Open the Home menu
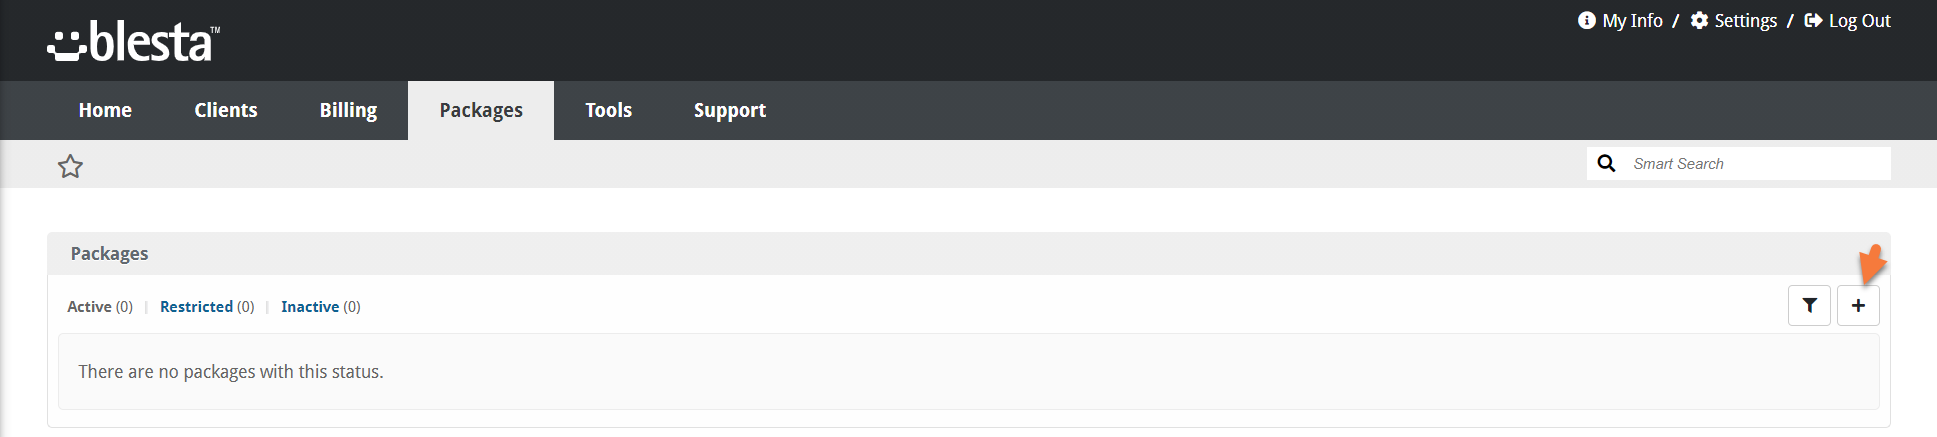 tap(105, 110)
